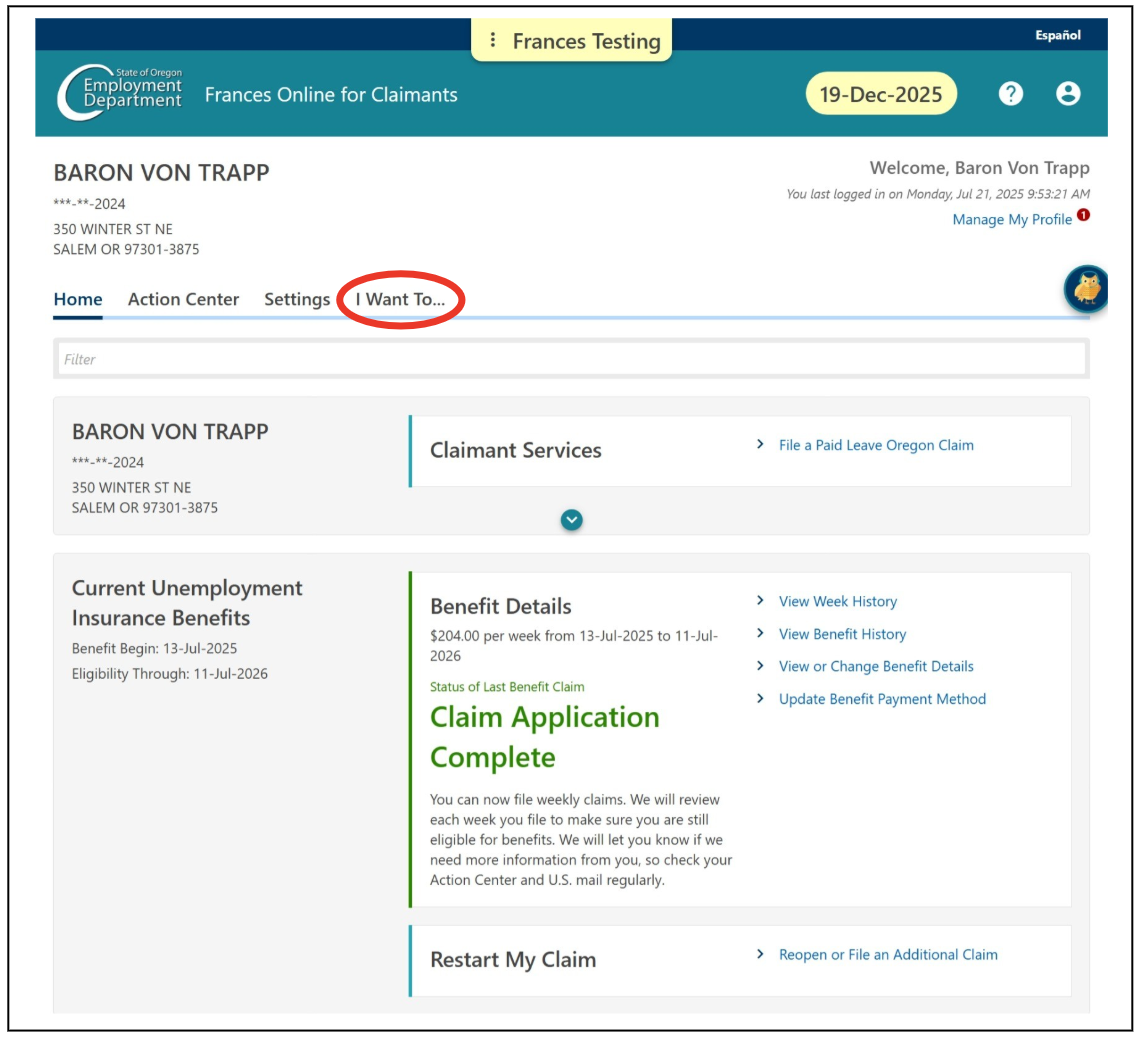Open the help question mark icon
Viewport: 1146px width, 1043px height.
1011,94
